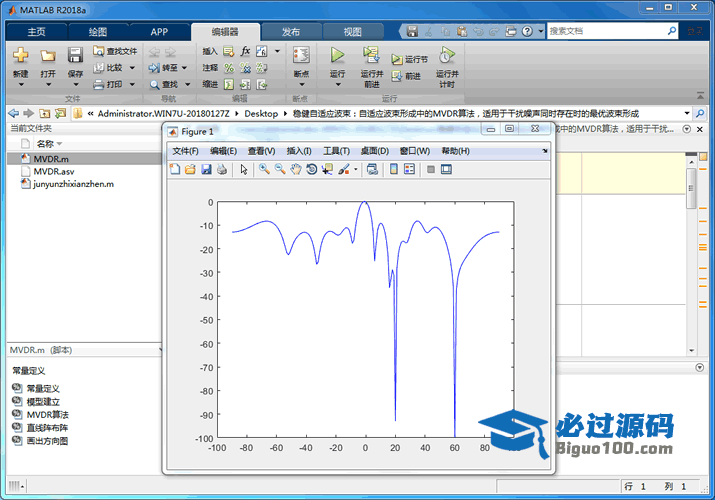This screenshot has width=715, height=500.
Task: Pick the Data Cursor tool in Figure toolbar
Action: click(328, 170)
